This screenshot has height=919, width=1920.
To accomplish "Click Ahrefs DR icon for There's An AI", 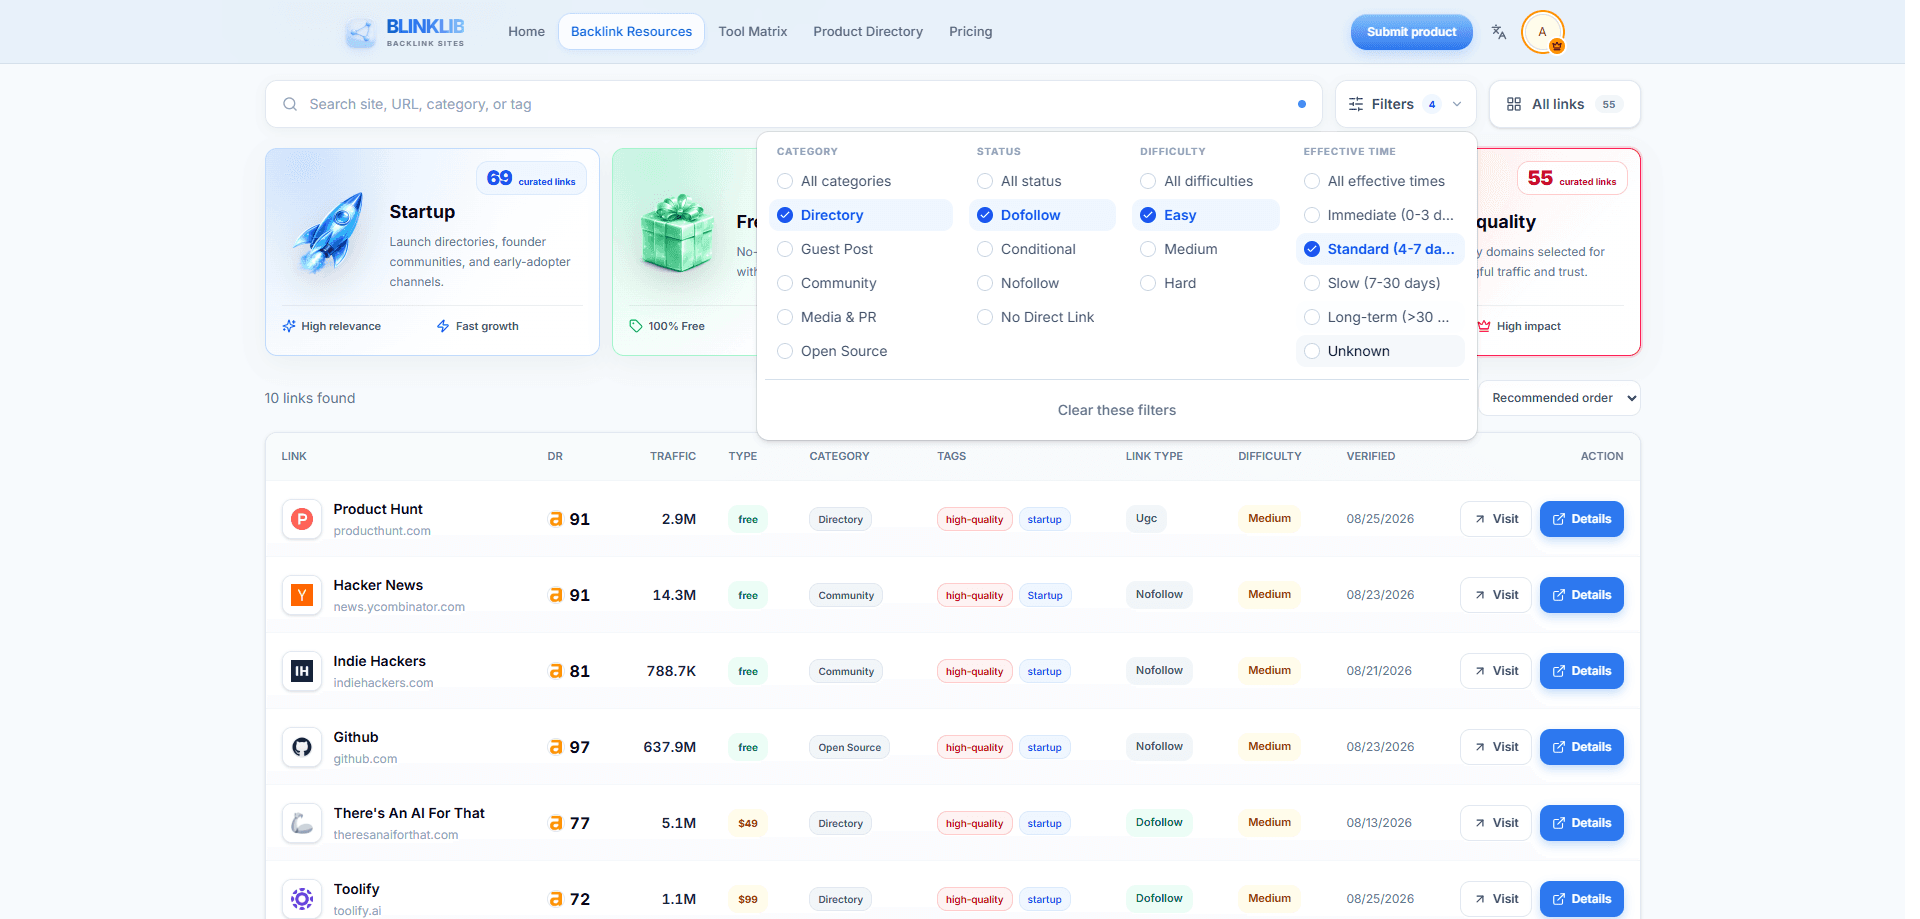I will click(556, 823).
